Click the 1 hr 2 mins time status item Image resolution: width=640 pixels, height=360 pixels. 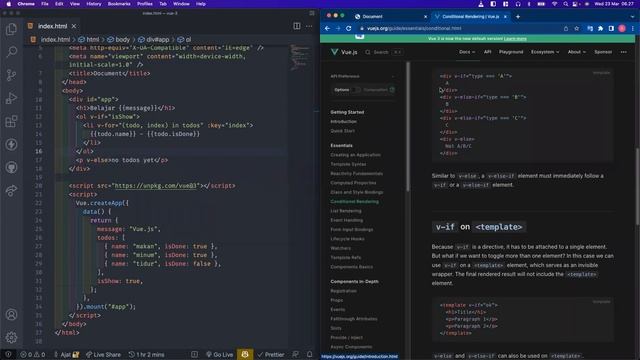pos(147,355)
